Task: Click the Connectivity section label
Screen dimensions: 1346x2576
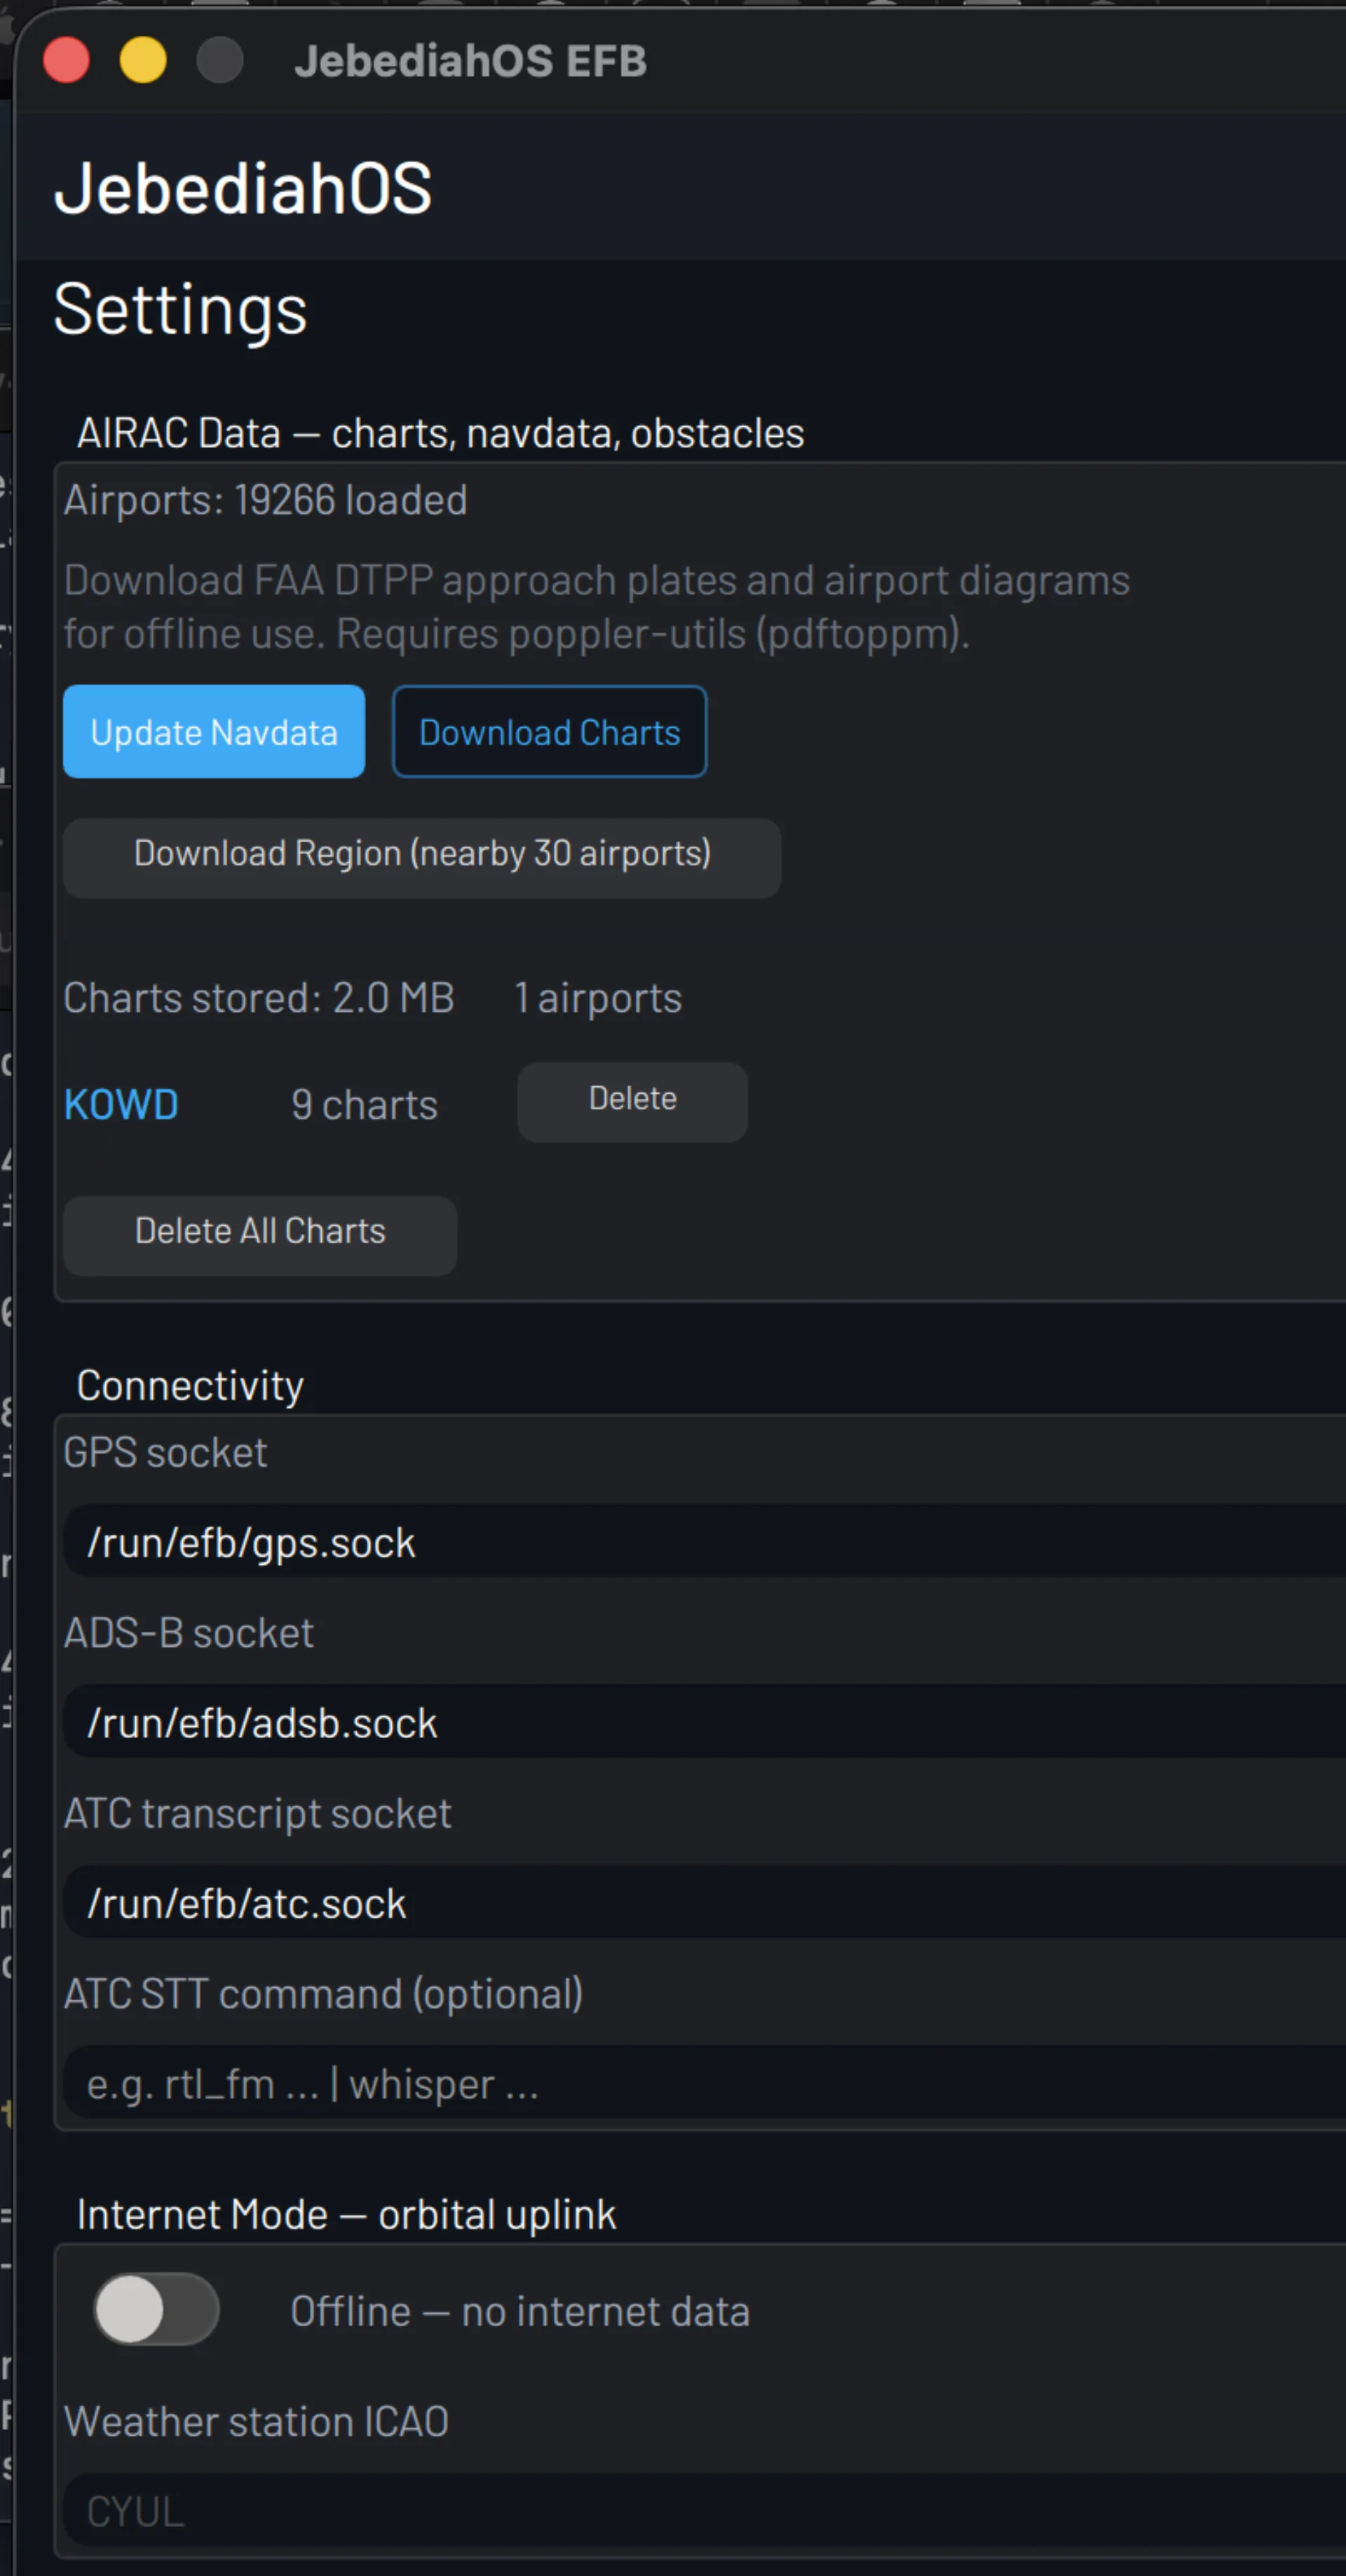Action: point(189,1385)
